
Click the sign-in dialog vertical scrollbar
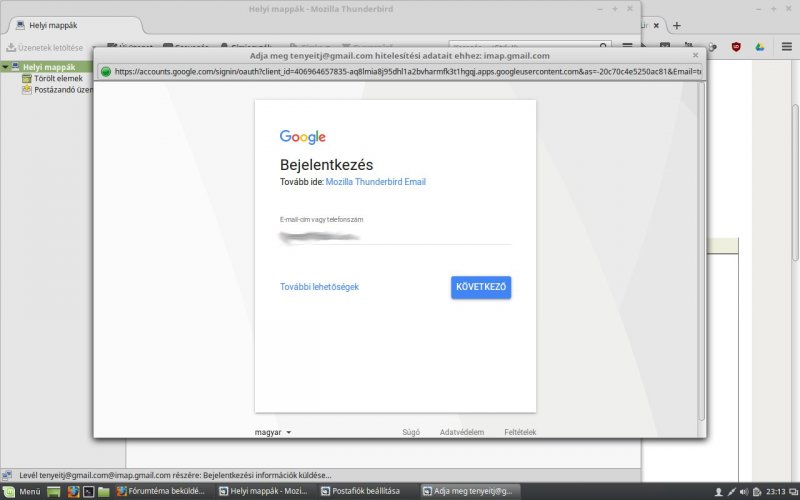click(x=702, y=253)
